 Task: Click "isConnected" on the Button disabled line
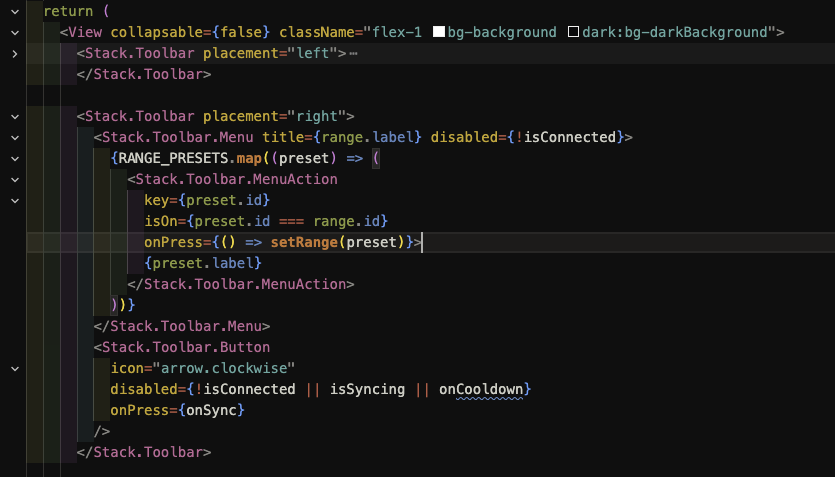coord(249,389)
